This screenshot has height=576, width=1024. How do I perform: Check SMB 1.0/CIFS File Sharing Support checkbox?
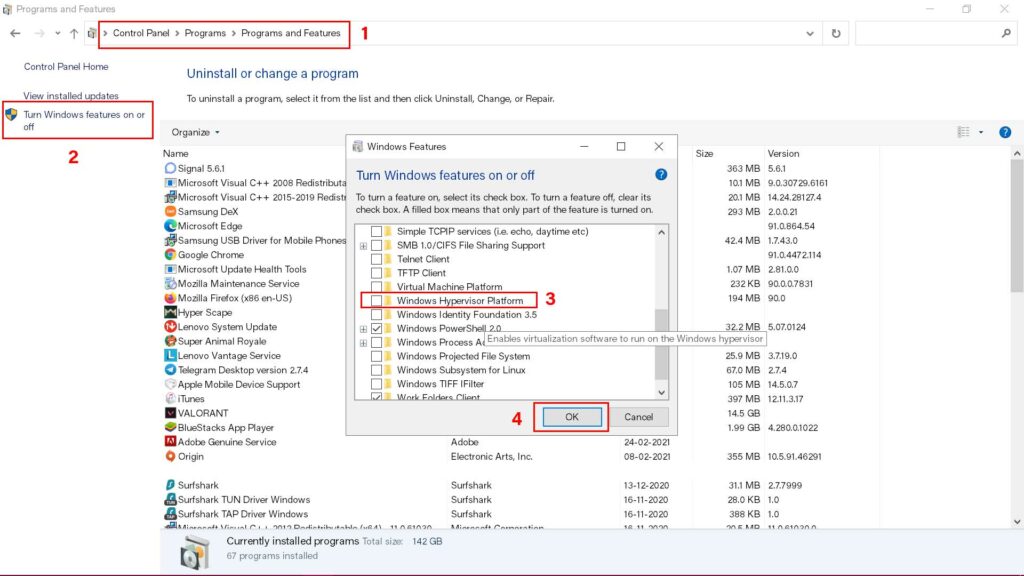tap(376, 246)
